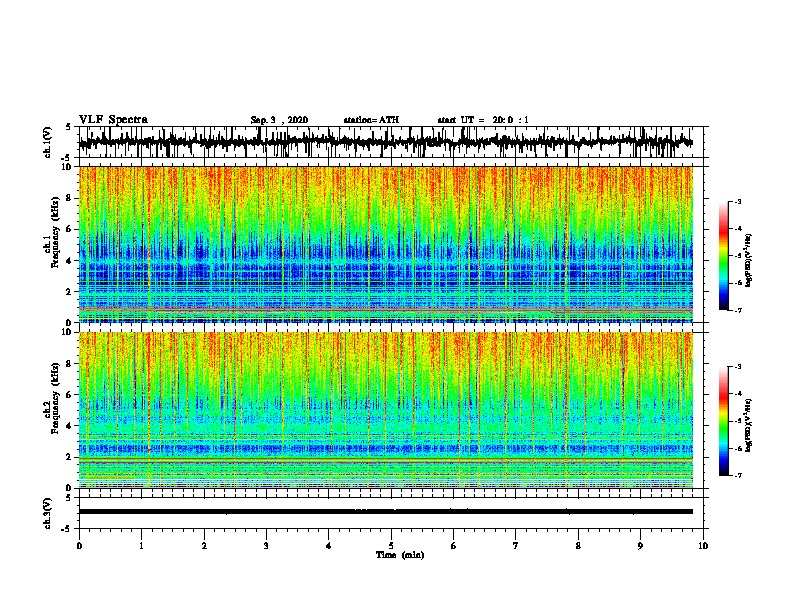Image resolution: width=792 pixels, height=612 pixels.
Task: Click the "station=ATH" header label
Action: (x=371, y=120)
